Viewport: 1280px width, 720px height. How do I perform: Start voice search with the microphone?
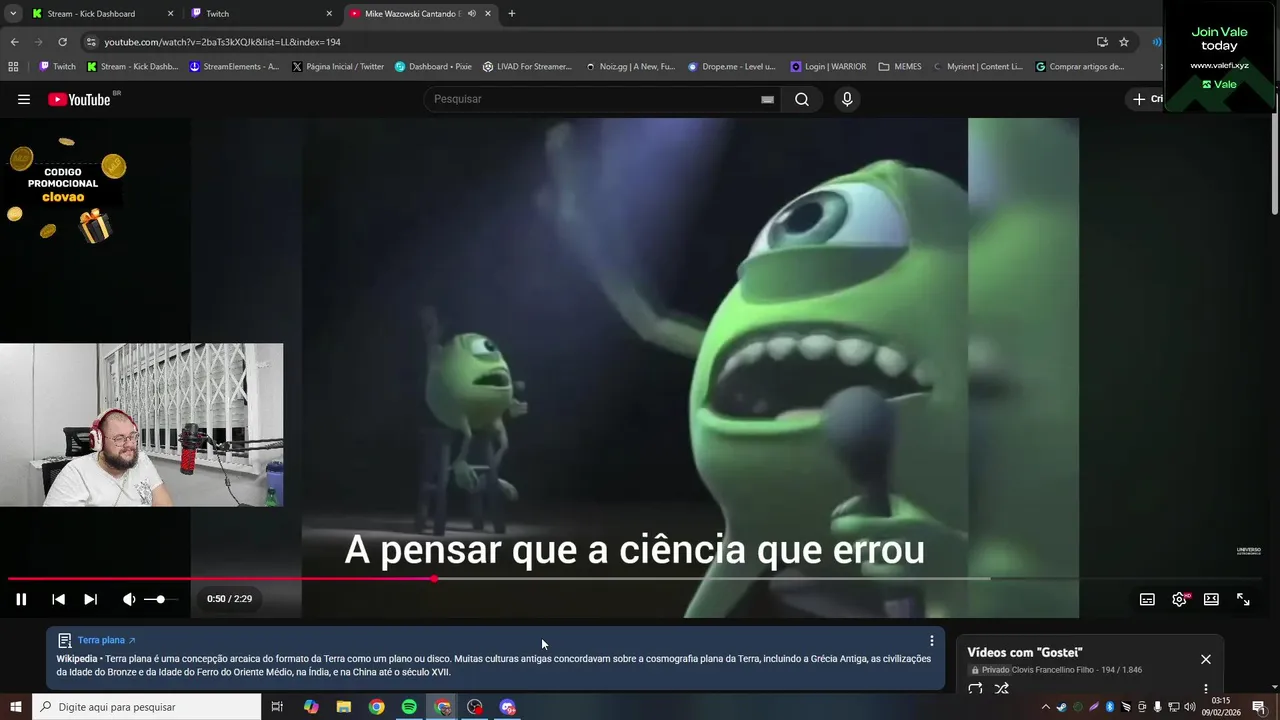847,99
